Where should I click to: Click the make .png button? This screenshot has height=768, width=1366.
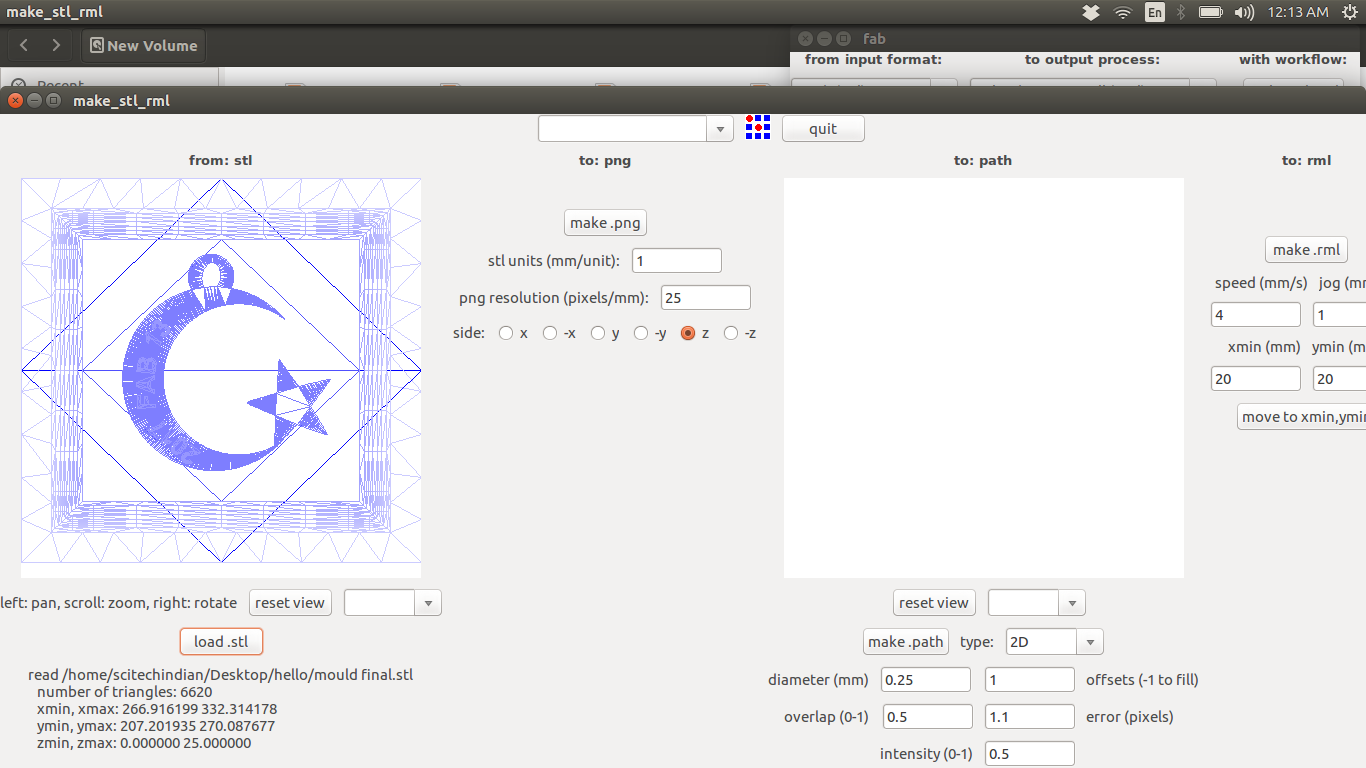click(605, 223)
